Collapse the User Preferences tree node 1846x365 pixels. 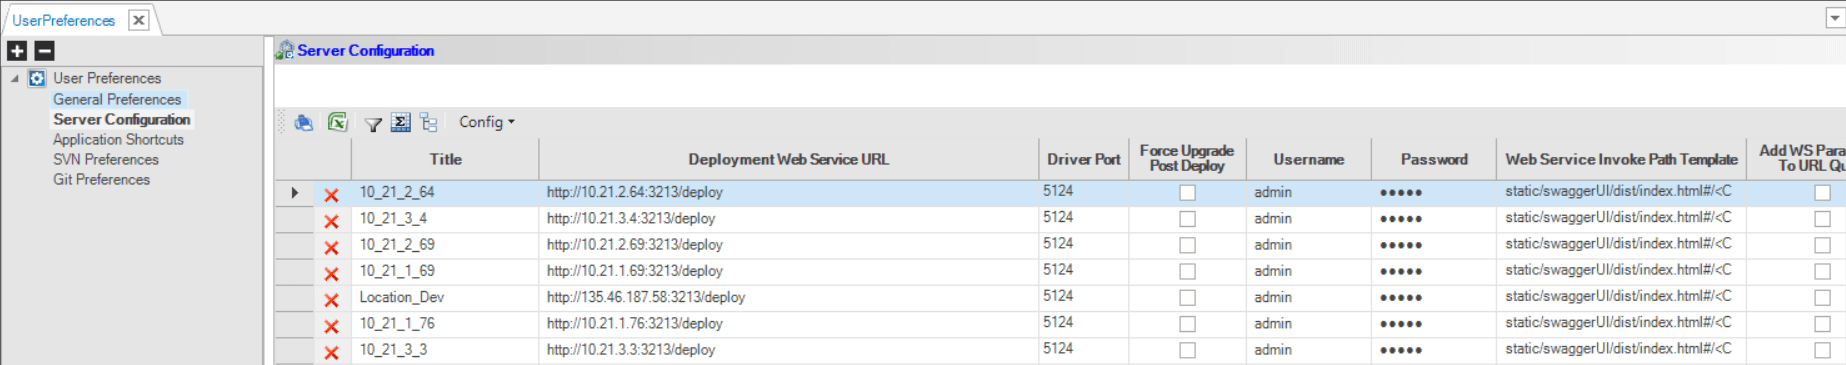click(x=15, y=78)
